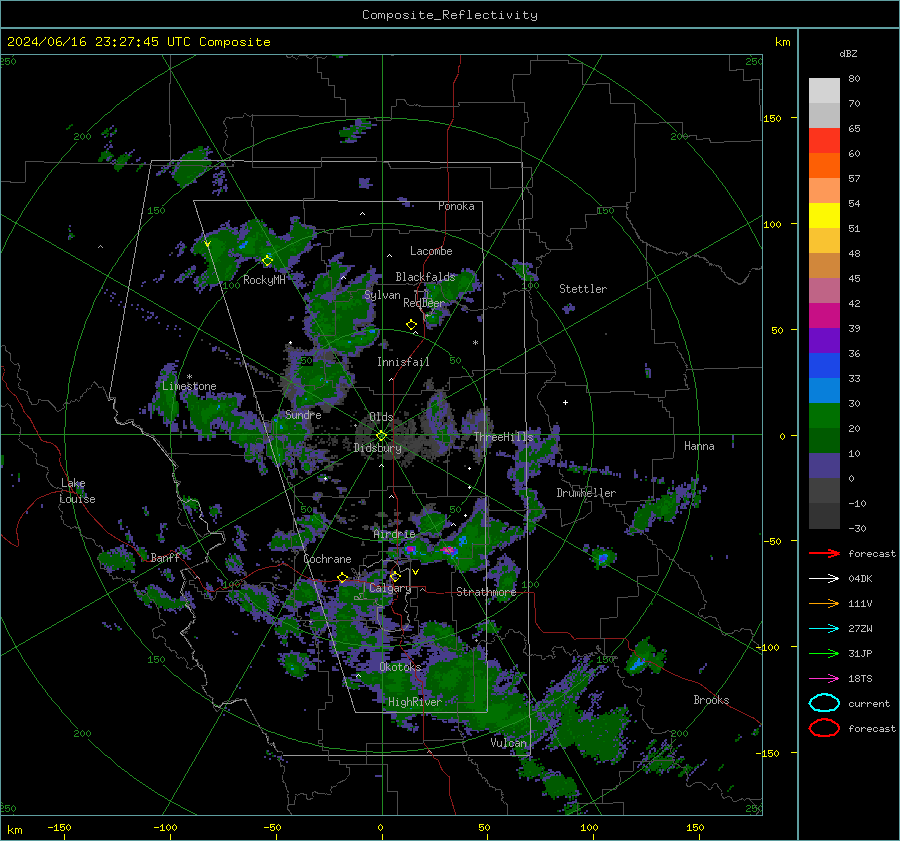Click the Lacombe label
Screen dimensions: 900x841
point(431,251)
